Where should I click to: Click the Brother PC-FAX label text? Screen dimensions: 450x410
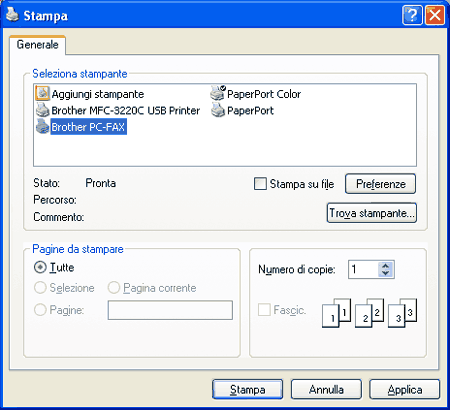coord(88,127)
